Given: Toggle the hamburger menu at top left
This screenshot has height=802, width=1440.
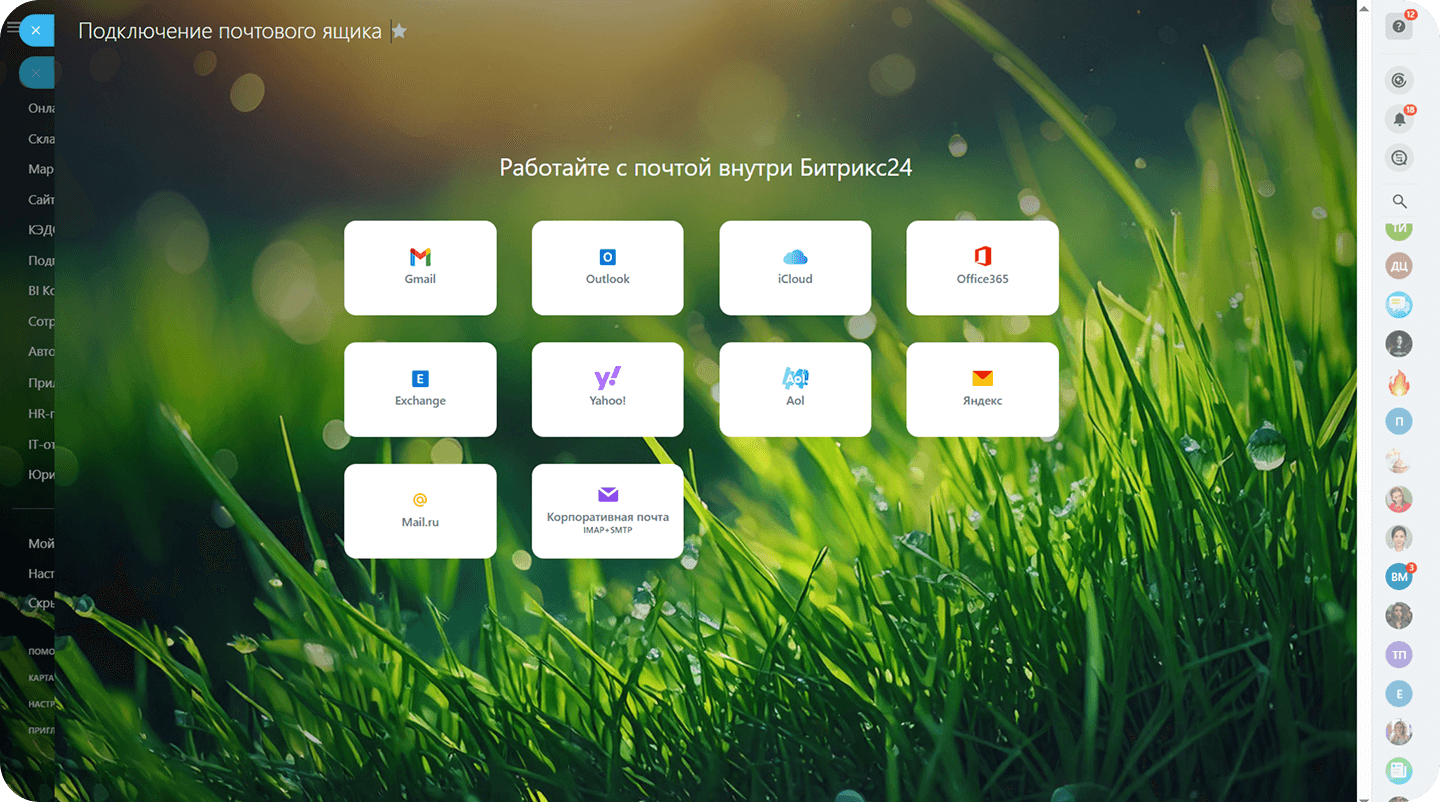Looking at the screenshot, I should click(x=12, y=28).
